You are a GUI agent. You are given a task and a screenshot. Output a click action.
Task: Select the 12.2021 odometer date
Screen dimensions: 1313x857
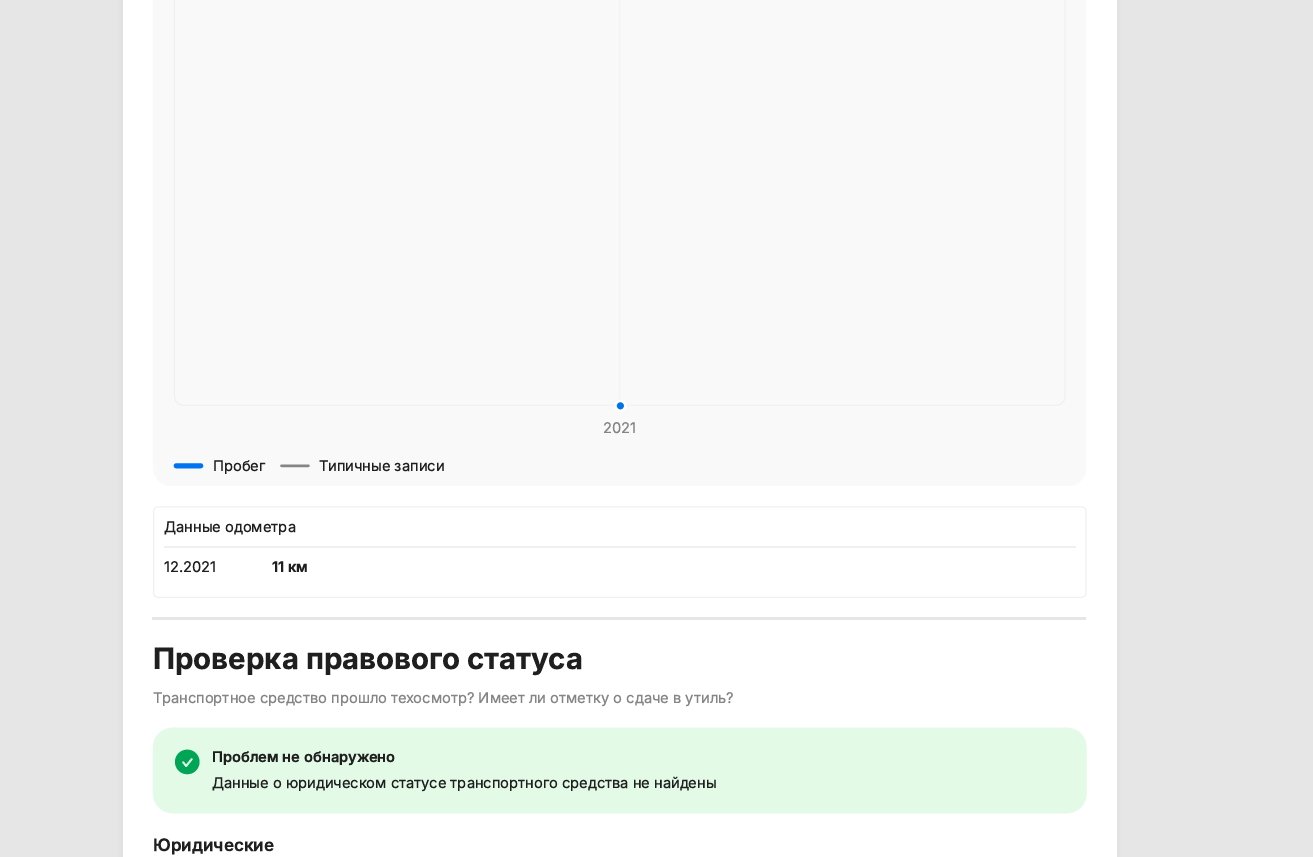[190, 567]
